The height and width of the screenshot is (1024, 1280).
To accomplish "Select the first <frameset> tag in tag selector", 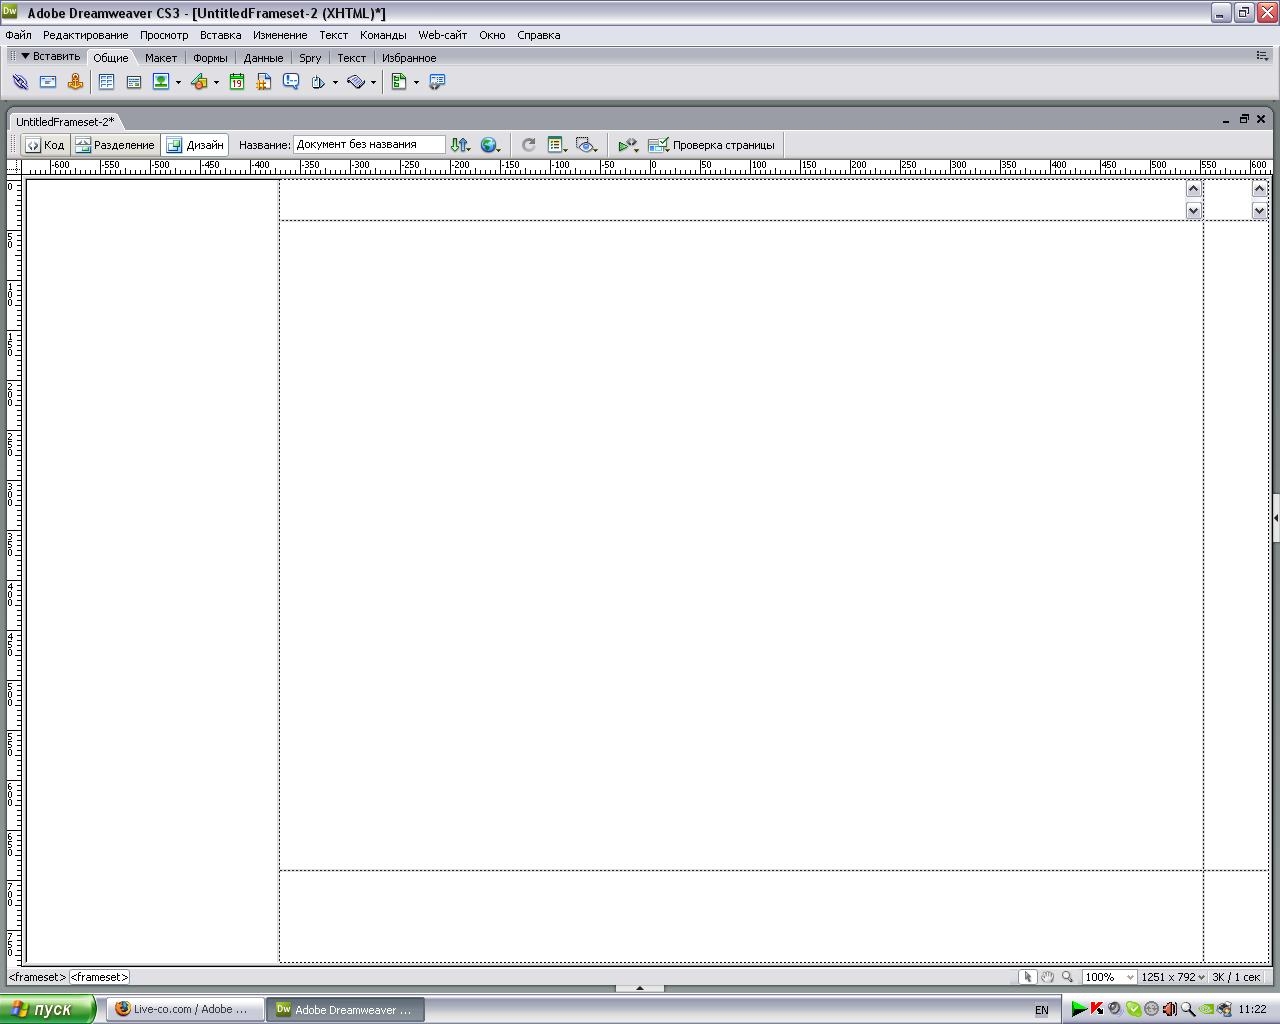I will pos(37,977).
